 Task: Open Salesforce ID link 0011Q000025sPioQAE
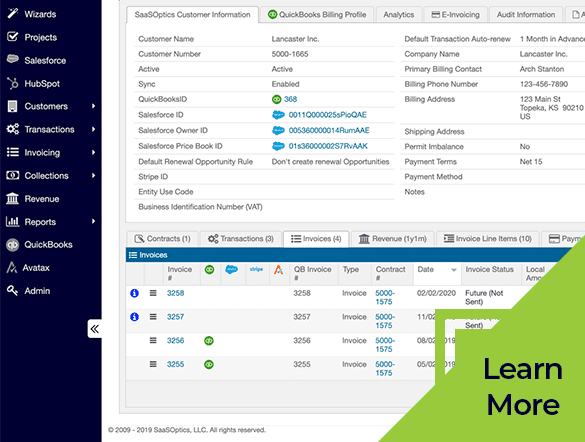click(328, 115)
